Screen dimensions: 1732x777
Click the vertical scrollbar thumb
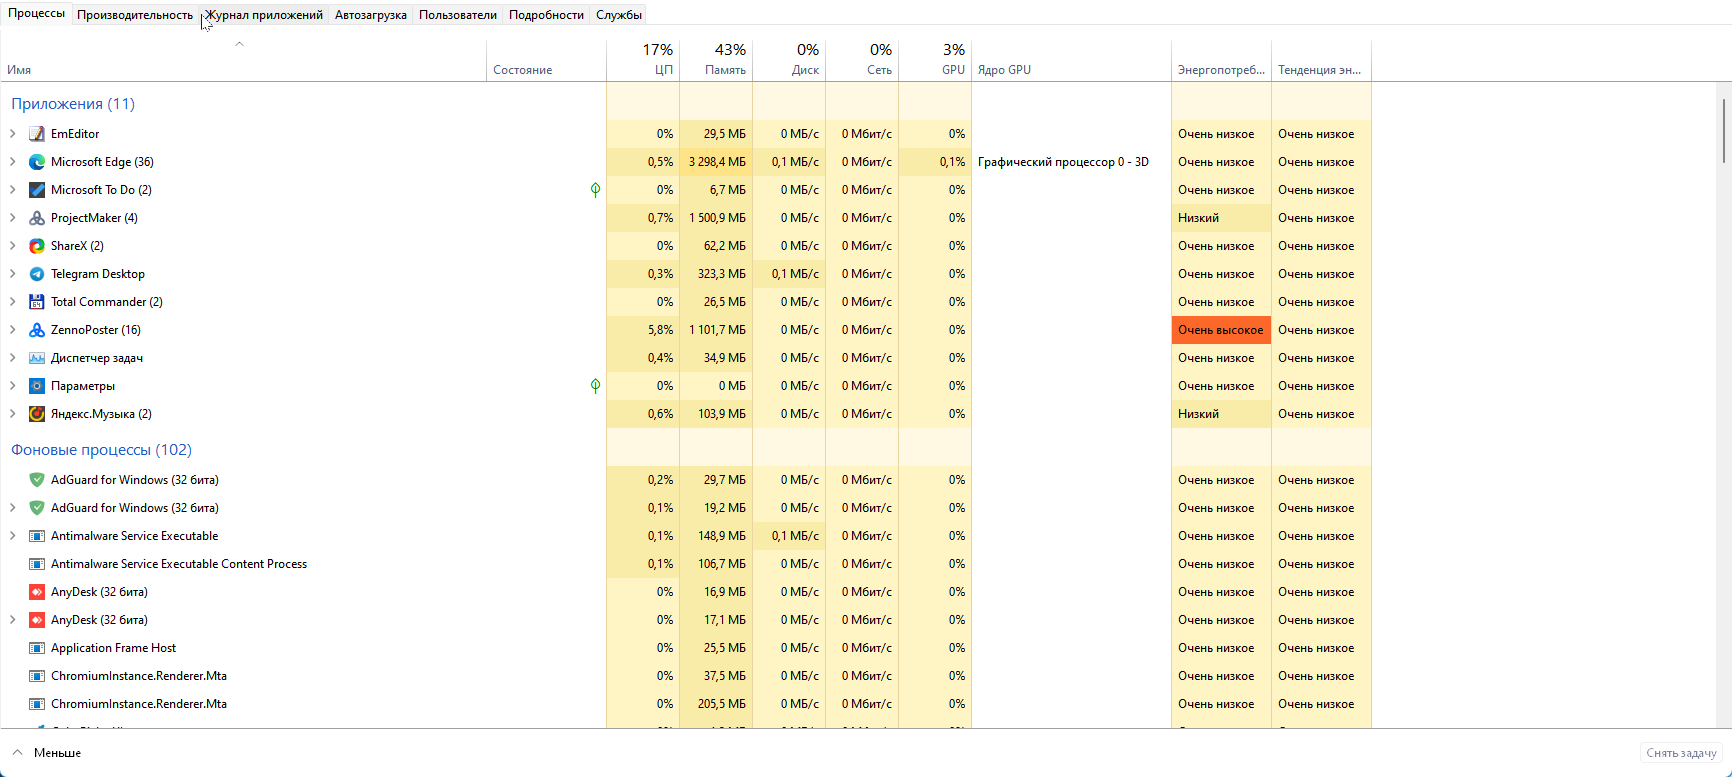1724,130
